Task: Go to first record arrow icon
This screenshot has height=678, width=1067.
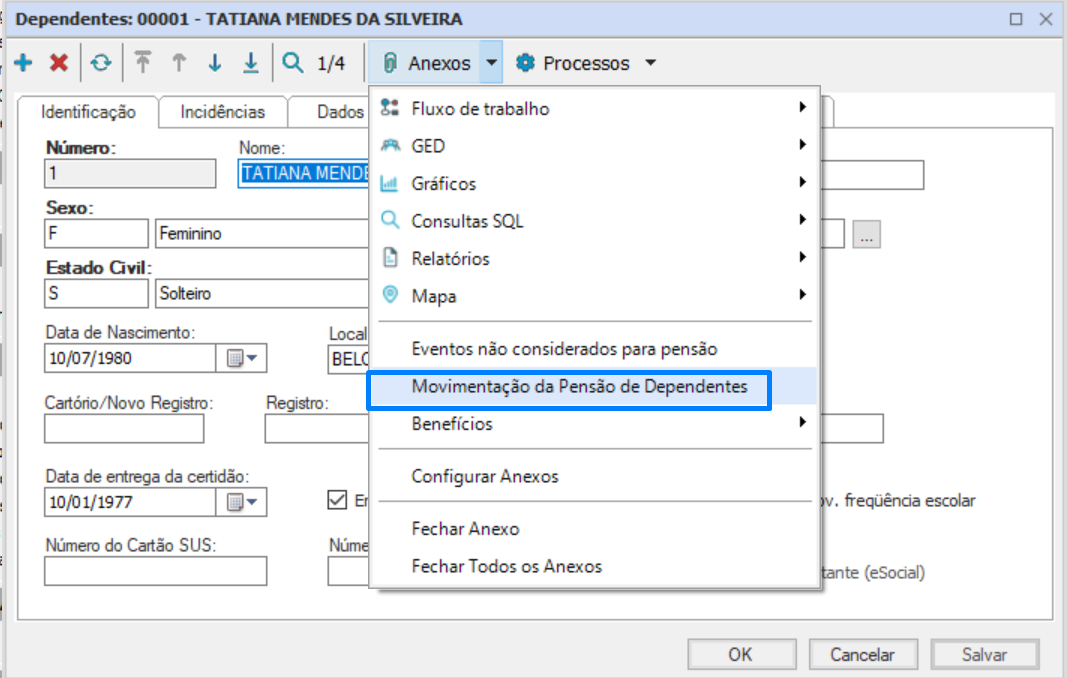Action: (x=142, y=62)
